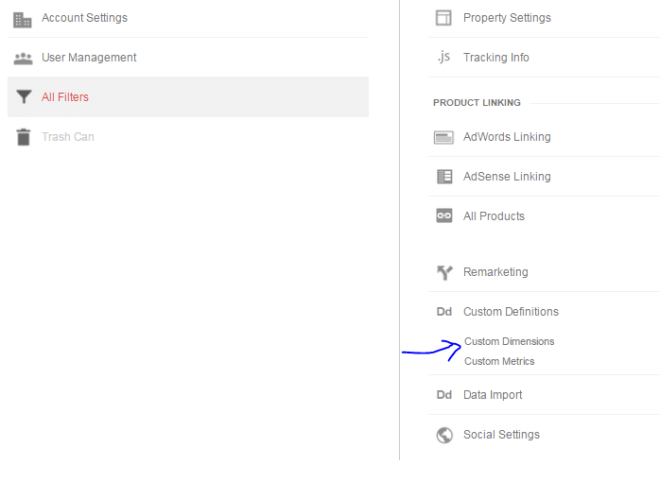This screenshot has height=482, width=660.
Task: Click the Remarketing fork icon
Action: pos(444,272)
